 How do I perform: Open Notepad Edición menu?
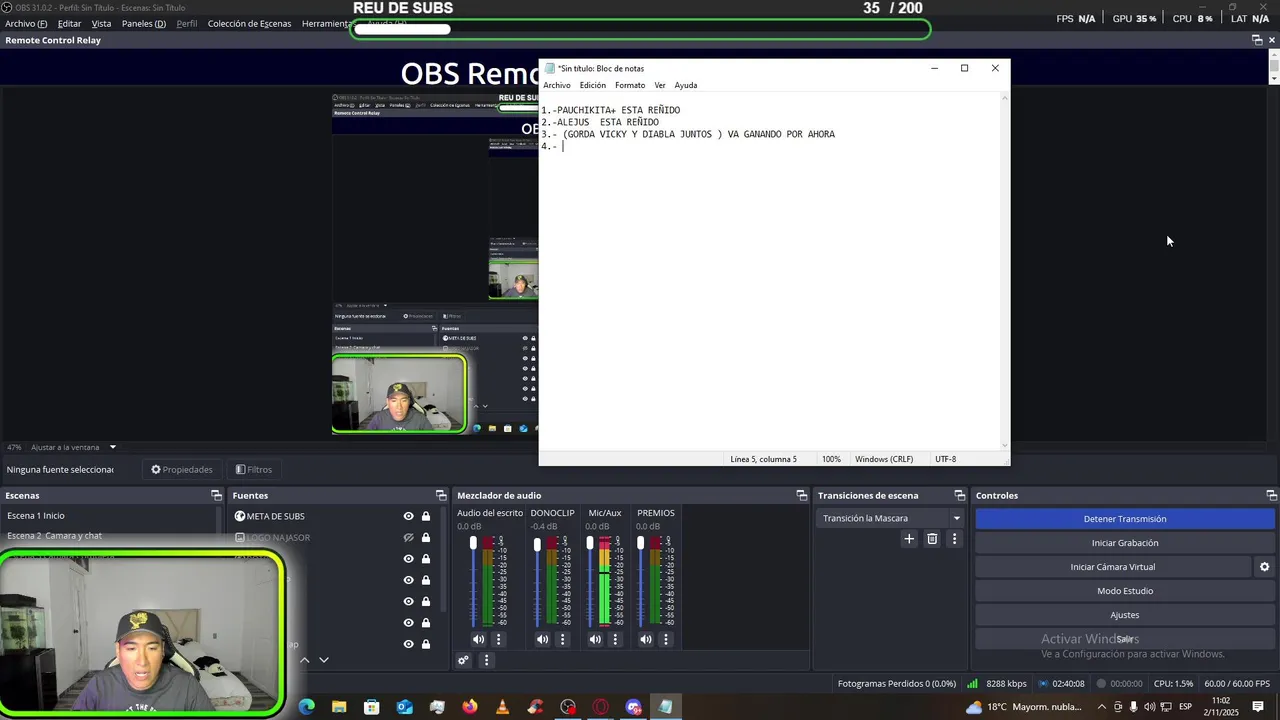pyautogui.click(x=593, y=85)
